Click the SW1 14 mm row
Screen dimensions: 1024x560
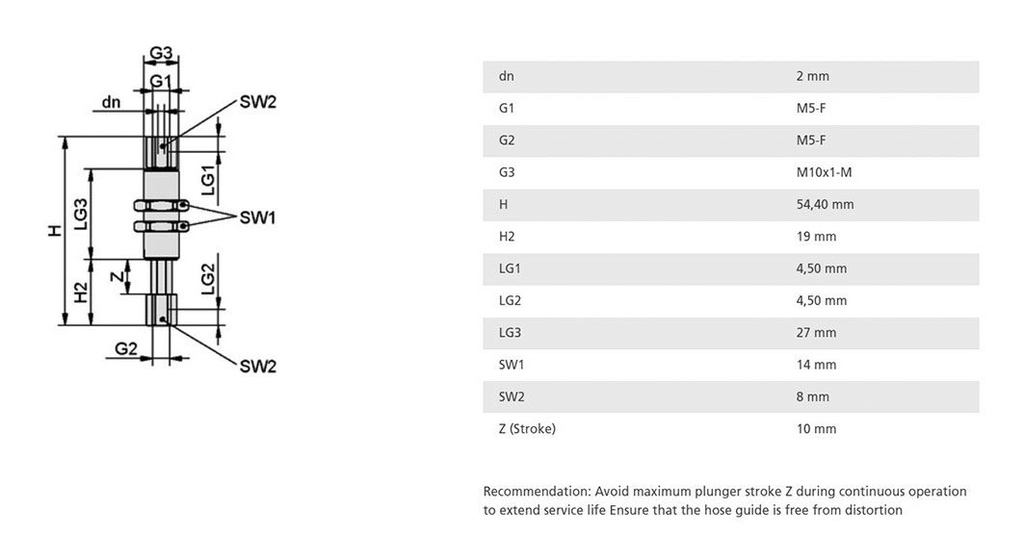click(x=731, y=365)
